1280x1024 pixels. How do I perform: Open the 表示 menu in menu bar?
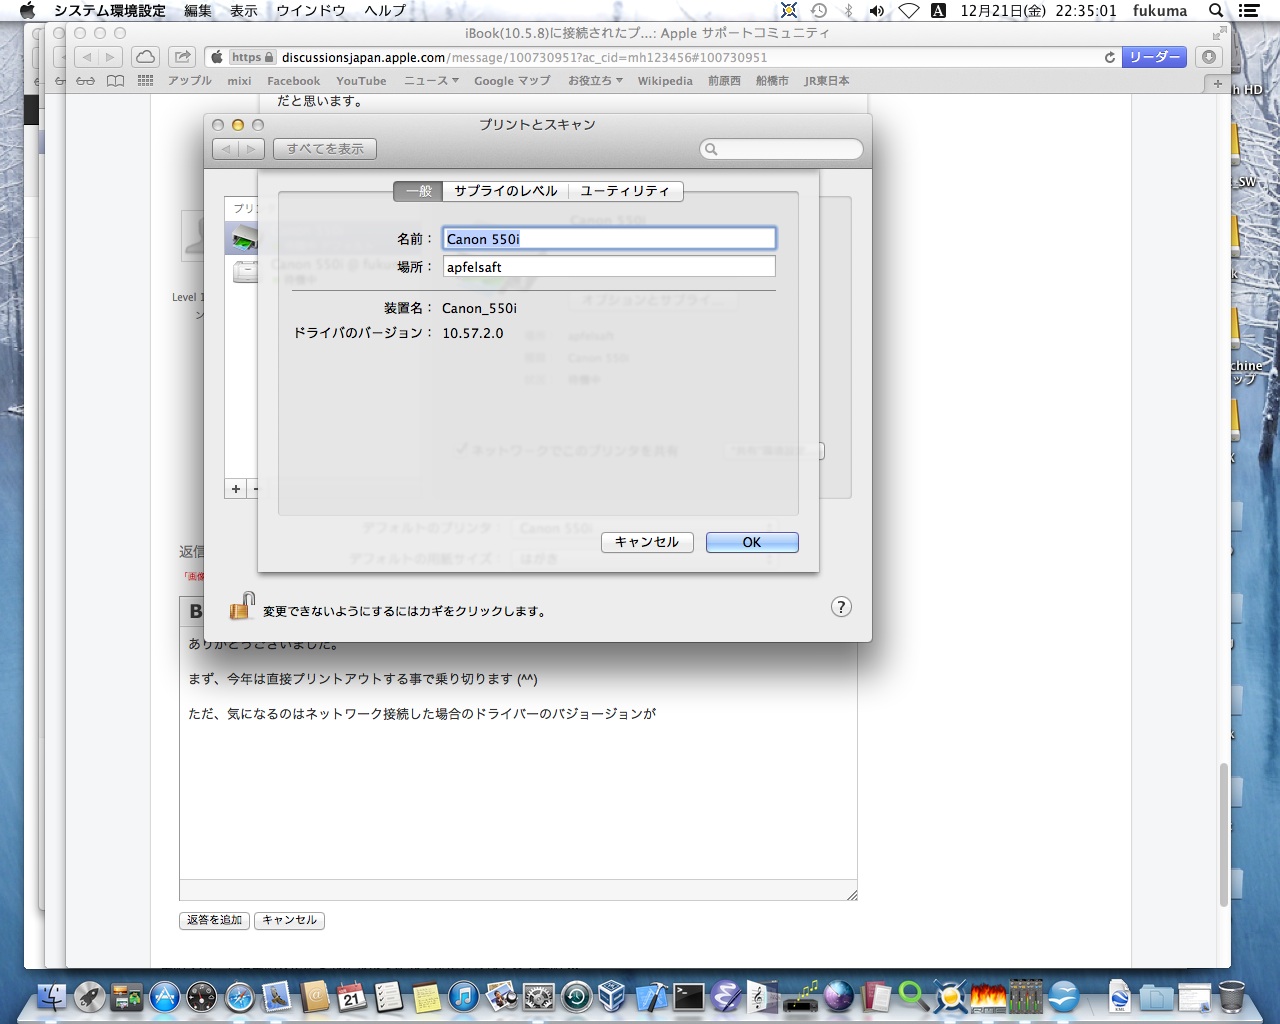(x=244, y=11)
